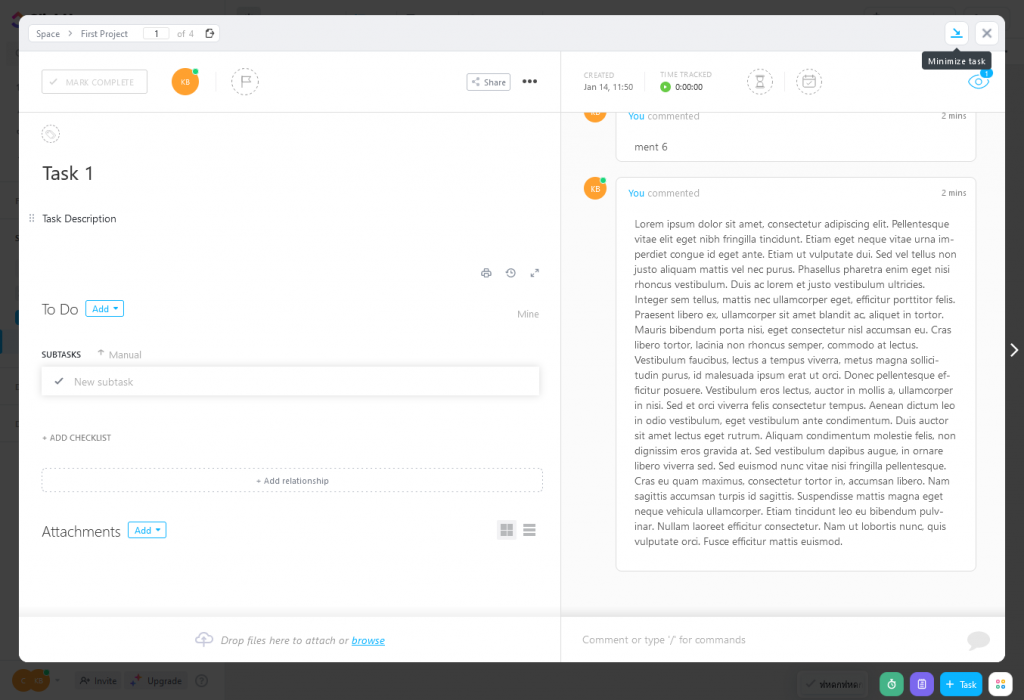Open the notepad icon in bottom bar
The height and width of the screenshot is (700, 1024).
[921, 684]
